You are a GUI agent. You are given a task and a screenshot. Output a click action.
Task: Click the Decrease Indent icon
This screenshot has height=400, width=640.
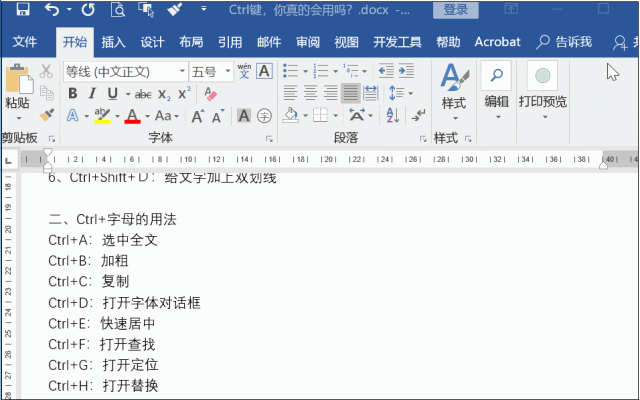pos(386,71)
